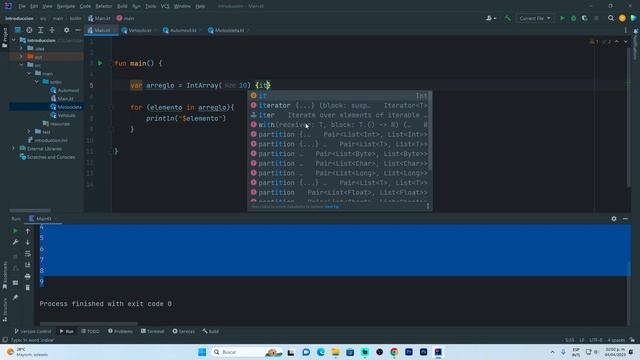Open the VCS menu
The width and height of the screenshot is (640, 360).
[165, 6]
